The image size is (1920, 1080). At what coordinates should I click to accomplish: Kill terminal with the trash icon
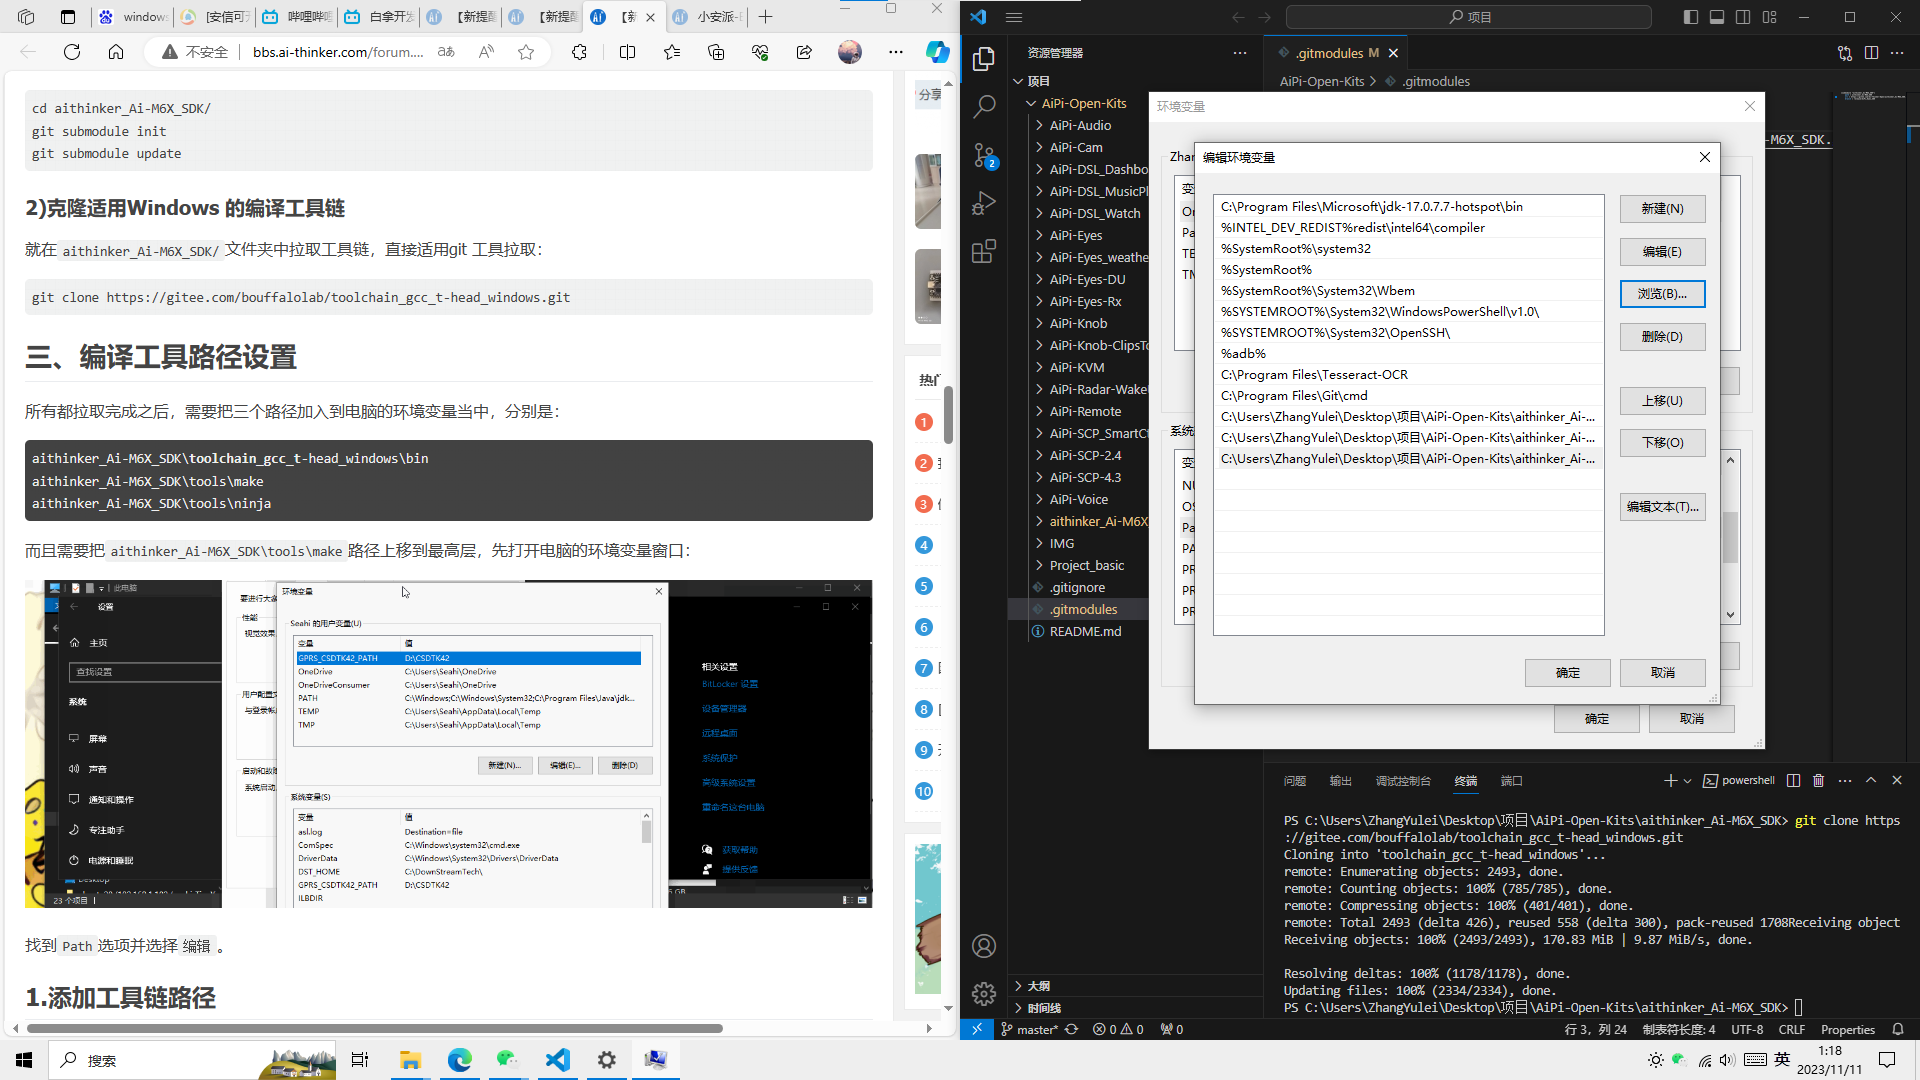pyautogui.click(x=1819, y=781)
